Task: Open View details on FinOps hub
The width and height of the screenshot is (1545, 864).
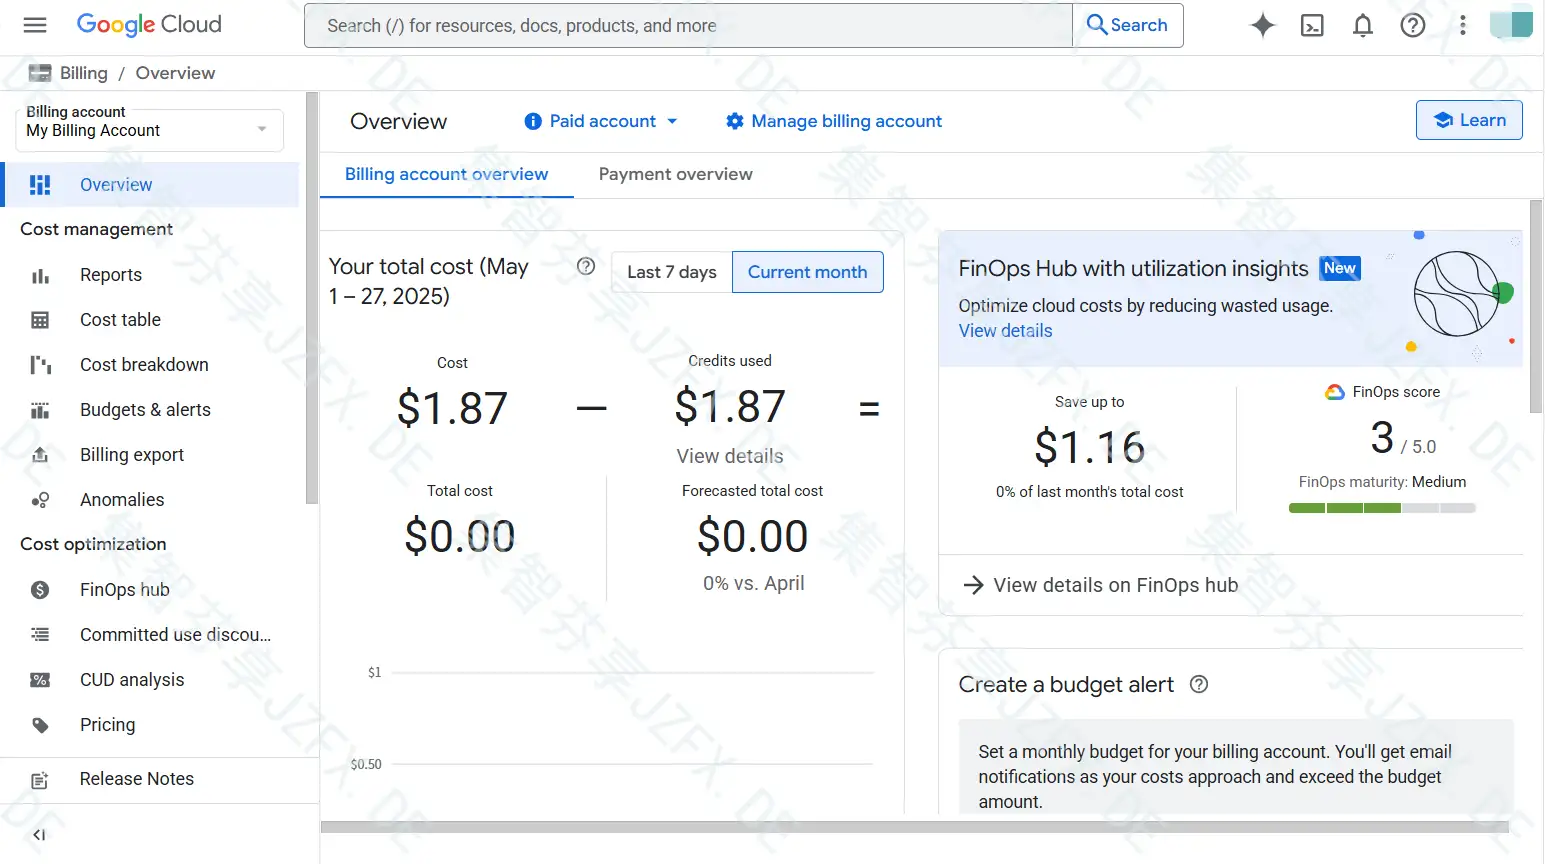Action: [1100, 585]
